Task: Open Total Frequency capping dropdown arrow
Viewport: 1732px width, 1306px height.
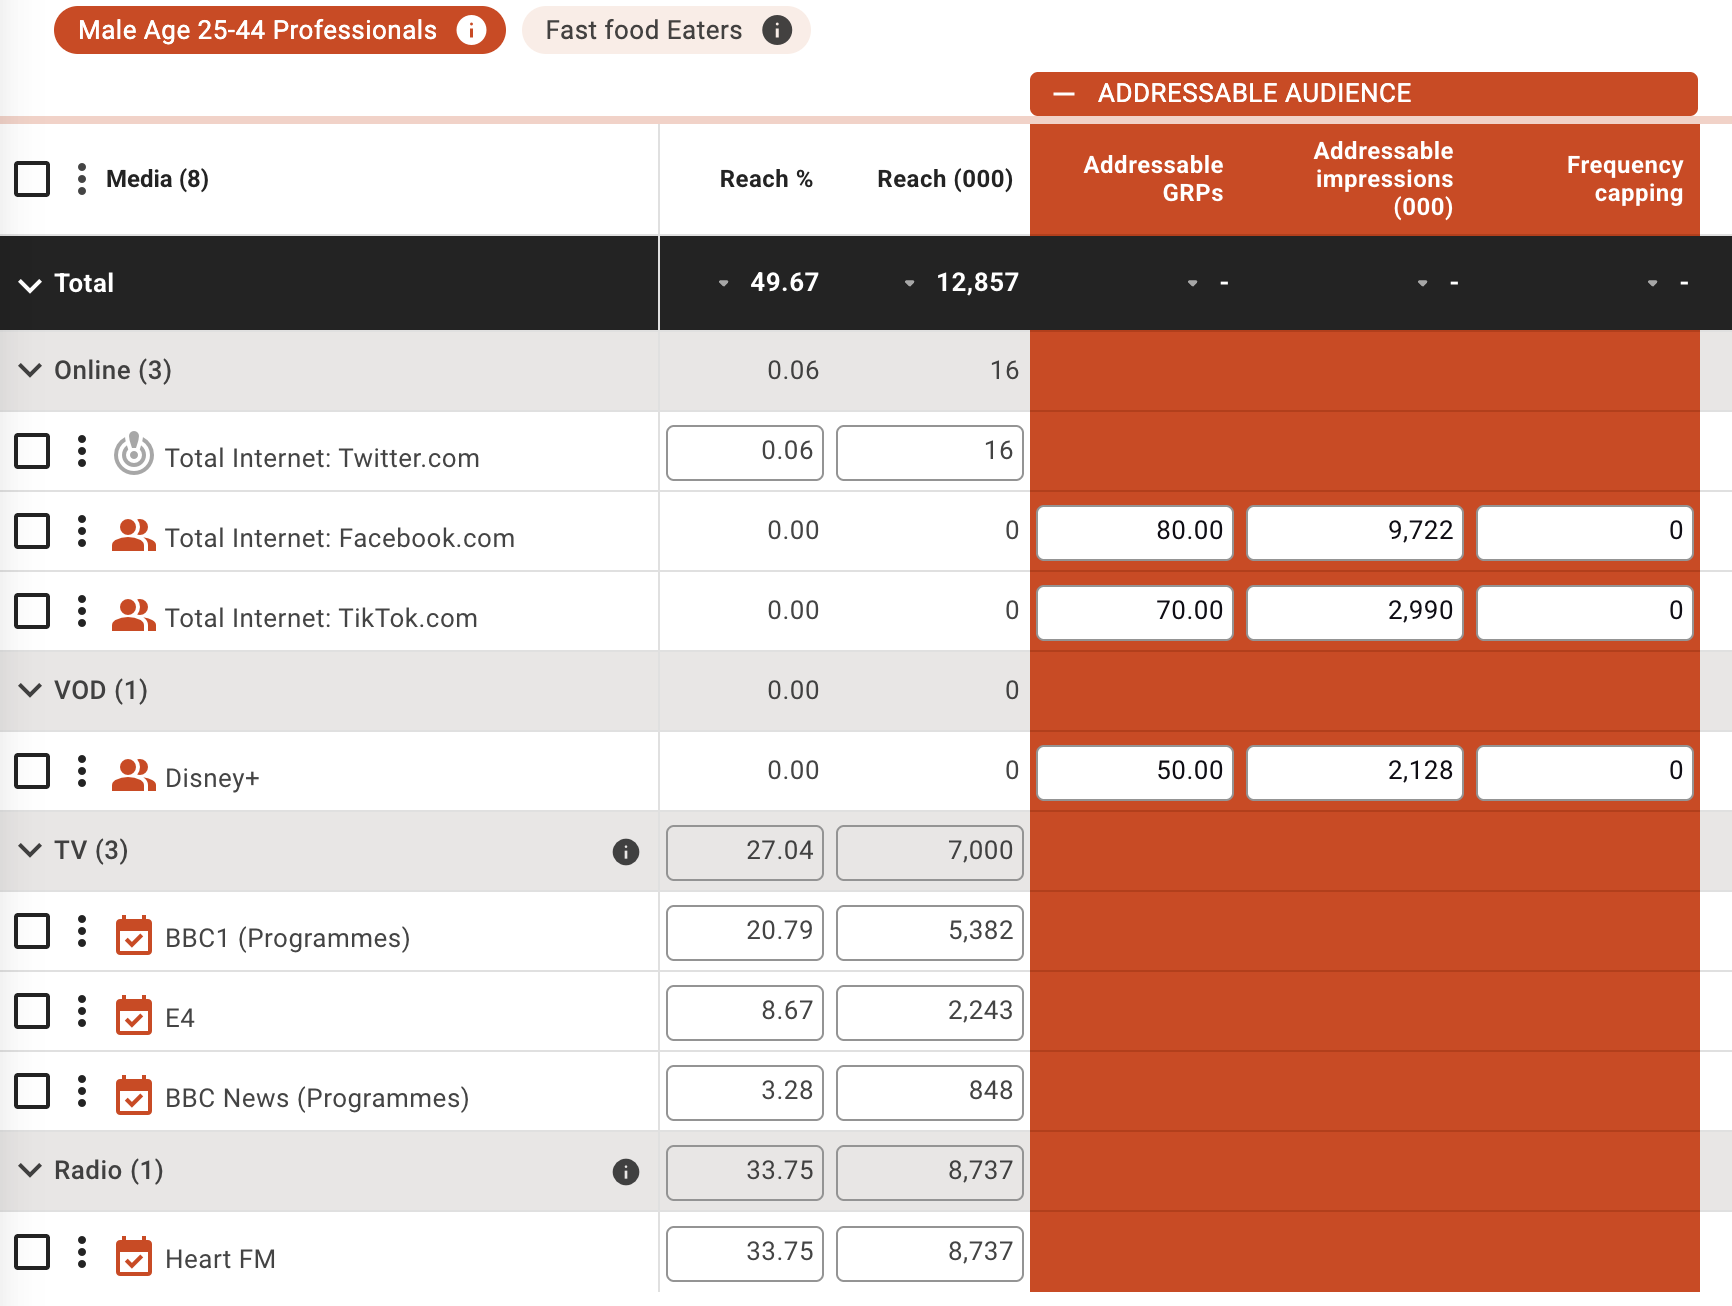Action: point(1653,284)
